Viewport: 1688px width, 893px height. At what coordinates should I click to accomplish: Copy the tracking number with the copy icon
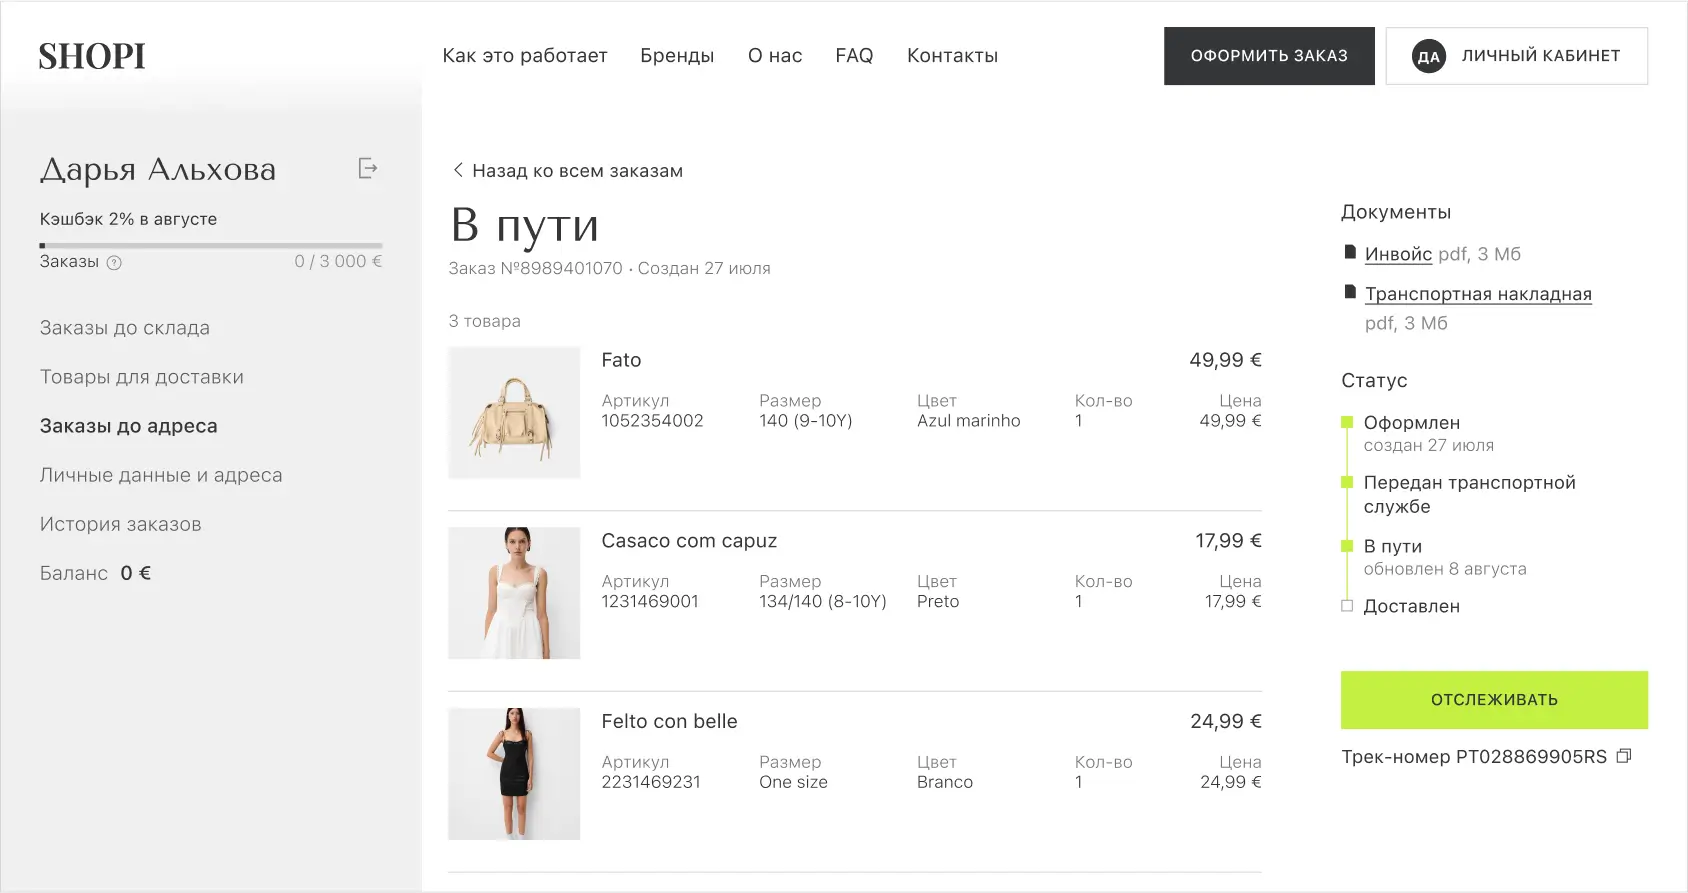coord(1624,756)
